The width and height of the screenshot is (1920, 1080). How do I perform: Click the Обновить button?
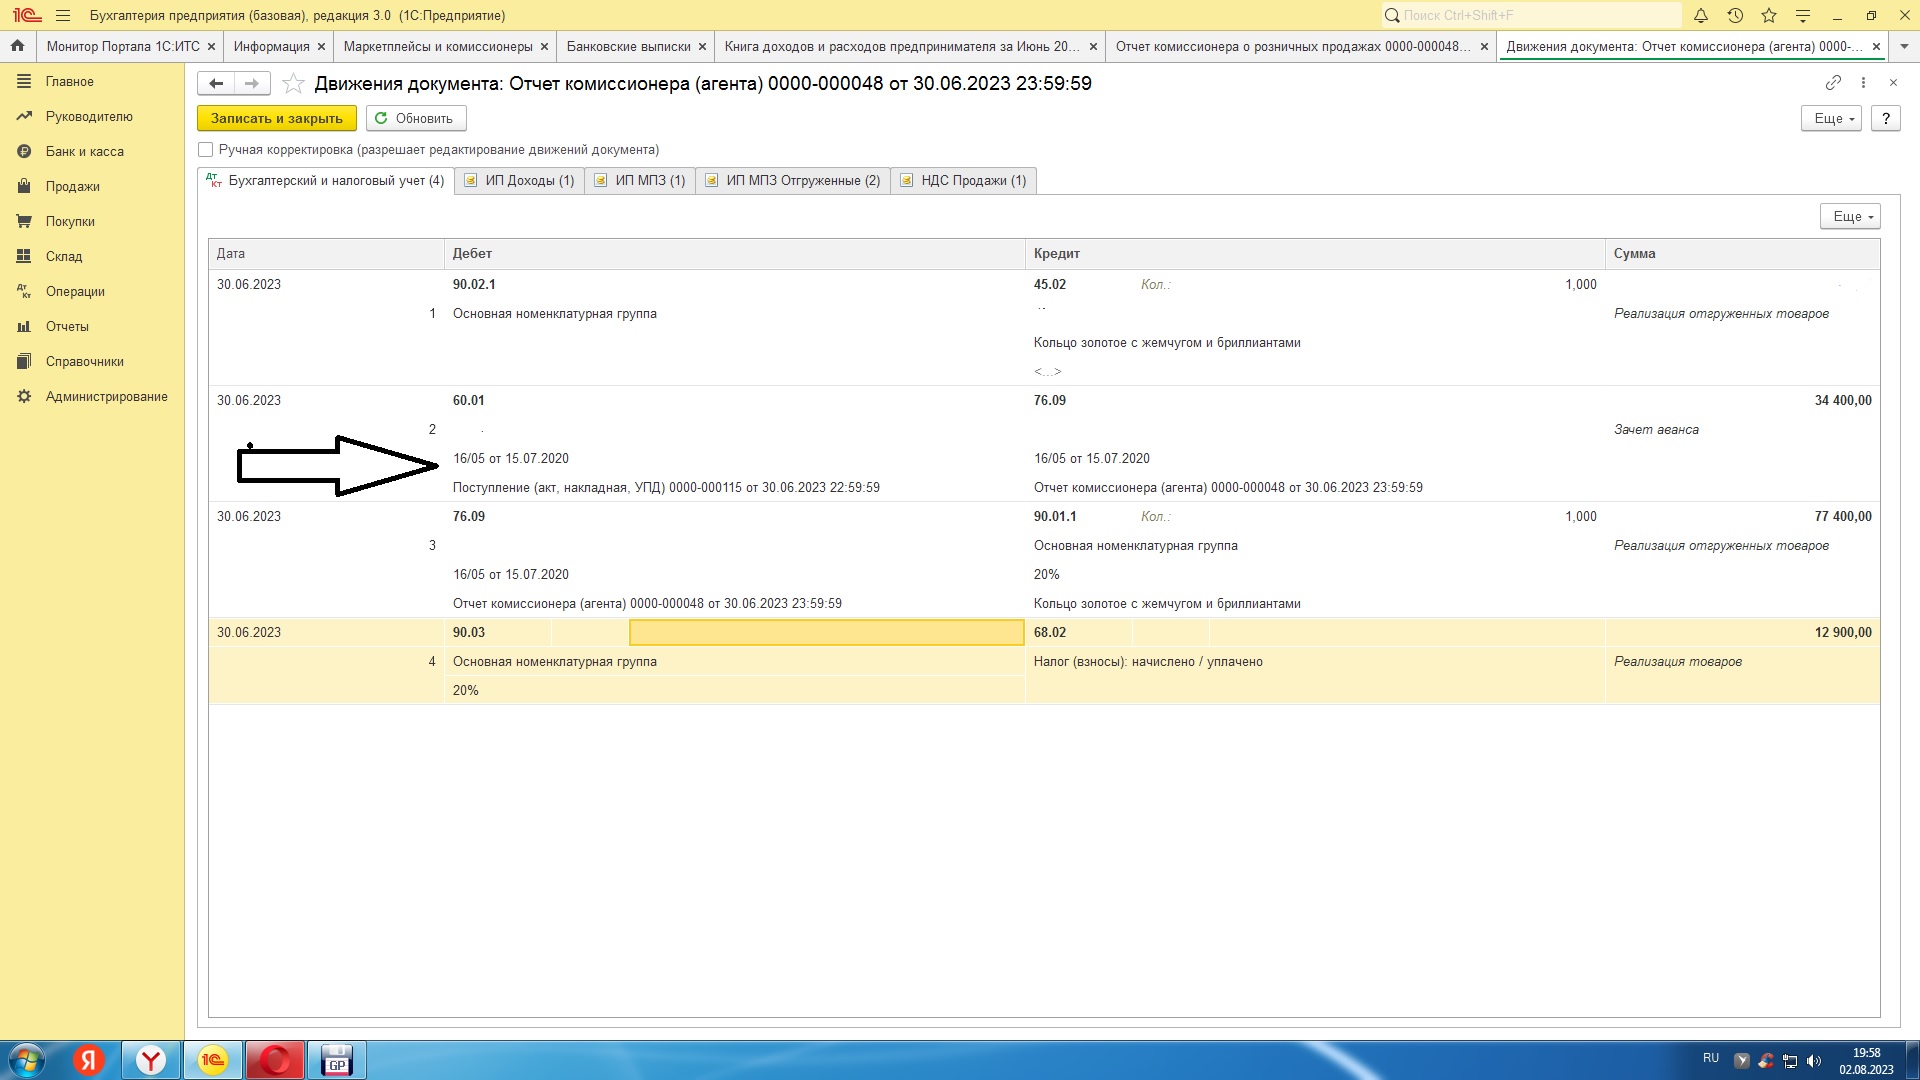[x=416, y=119]
